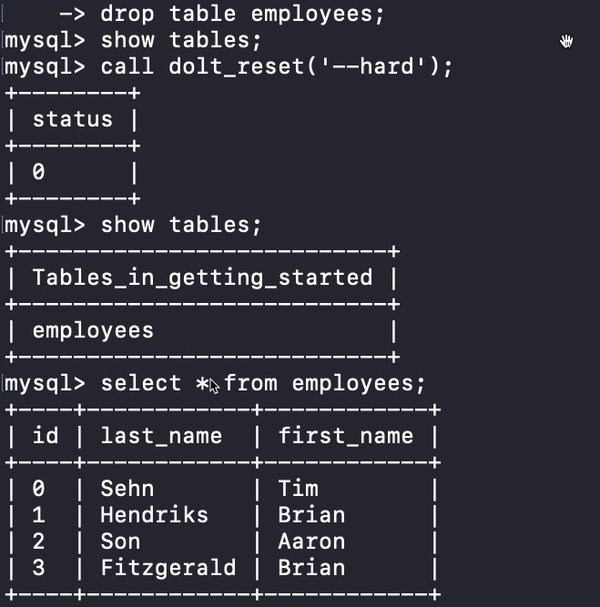Click the id value 2 in Son row
Viewport: 600px width, 607px height.
(x=38, y=541)
